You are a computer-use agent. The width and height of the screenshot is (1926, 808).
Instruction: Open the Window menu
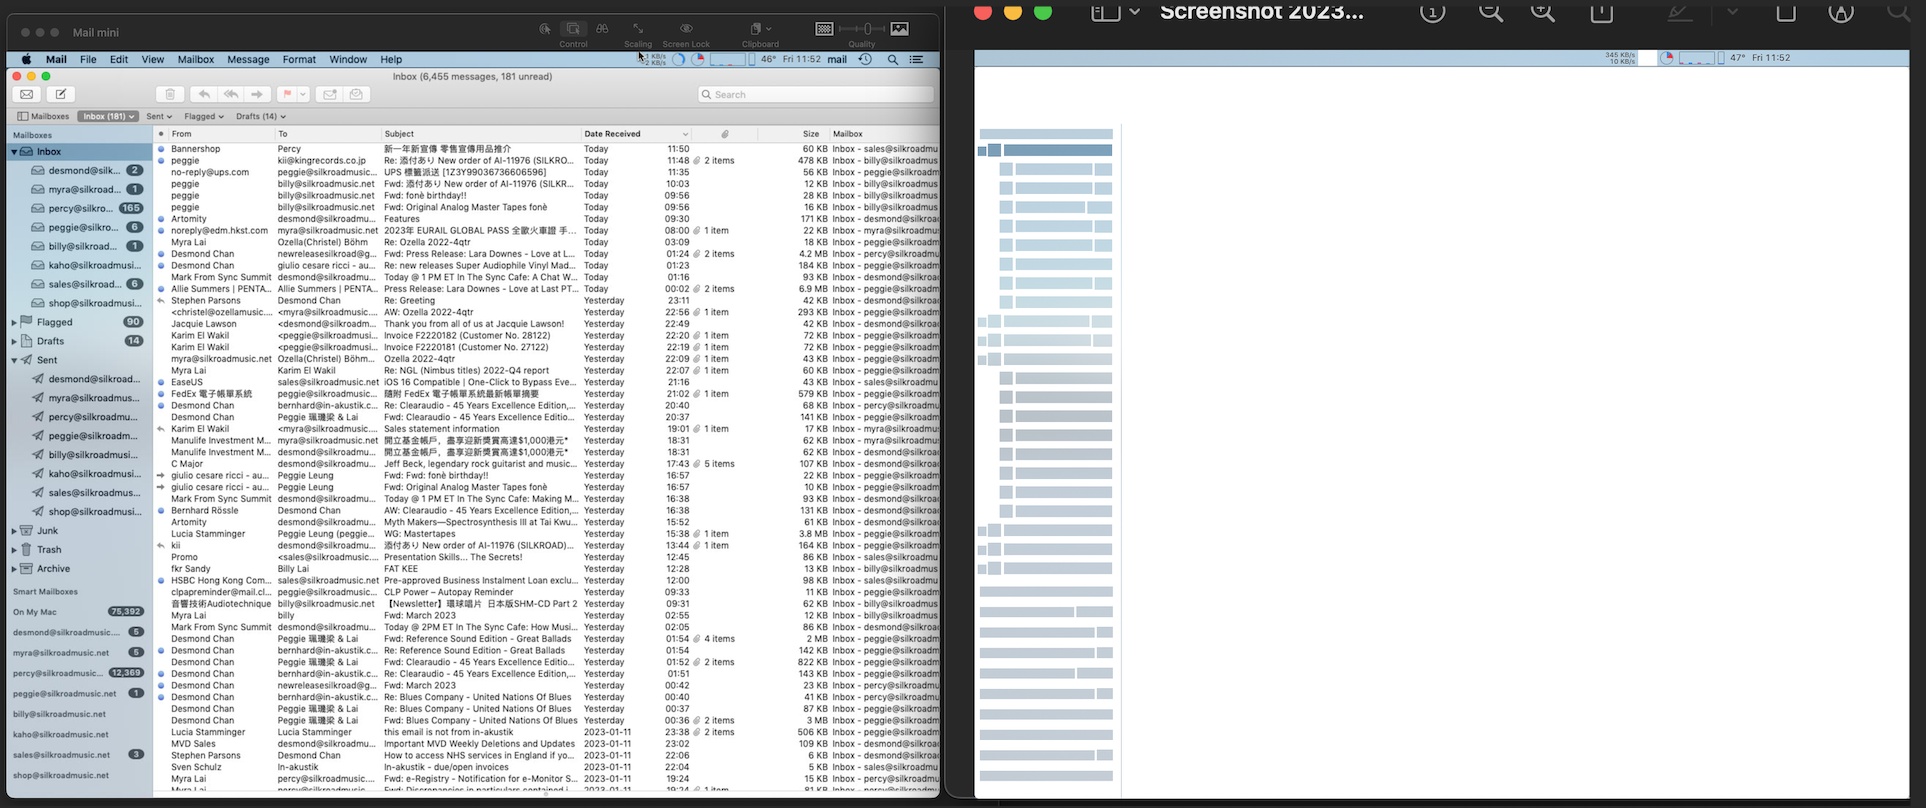point(348,59)
